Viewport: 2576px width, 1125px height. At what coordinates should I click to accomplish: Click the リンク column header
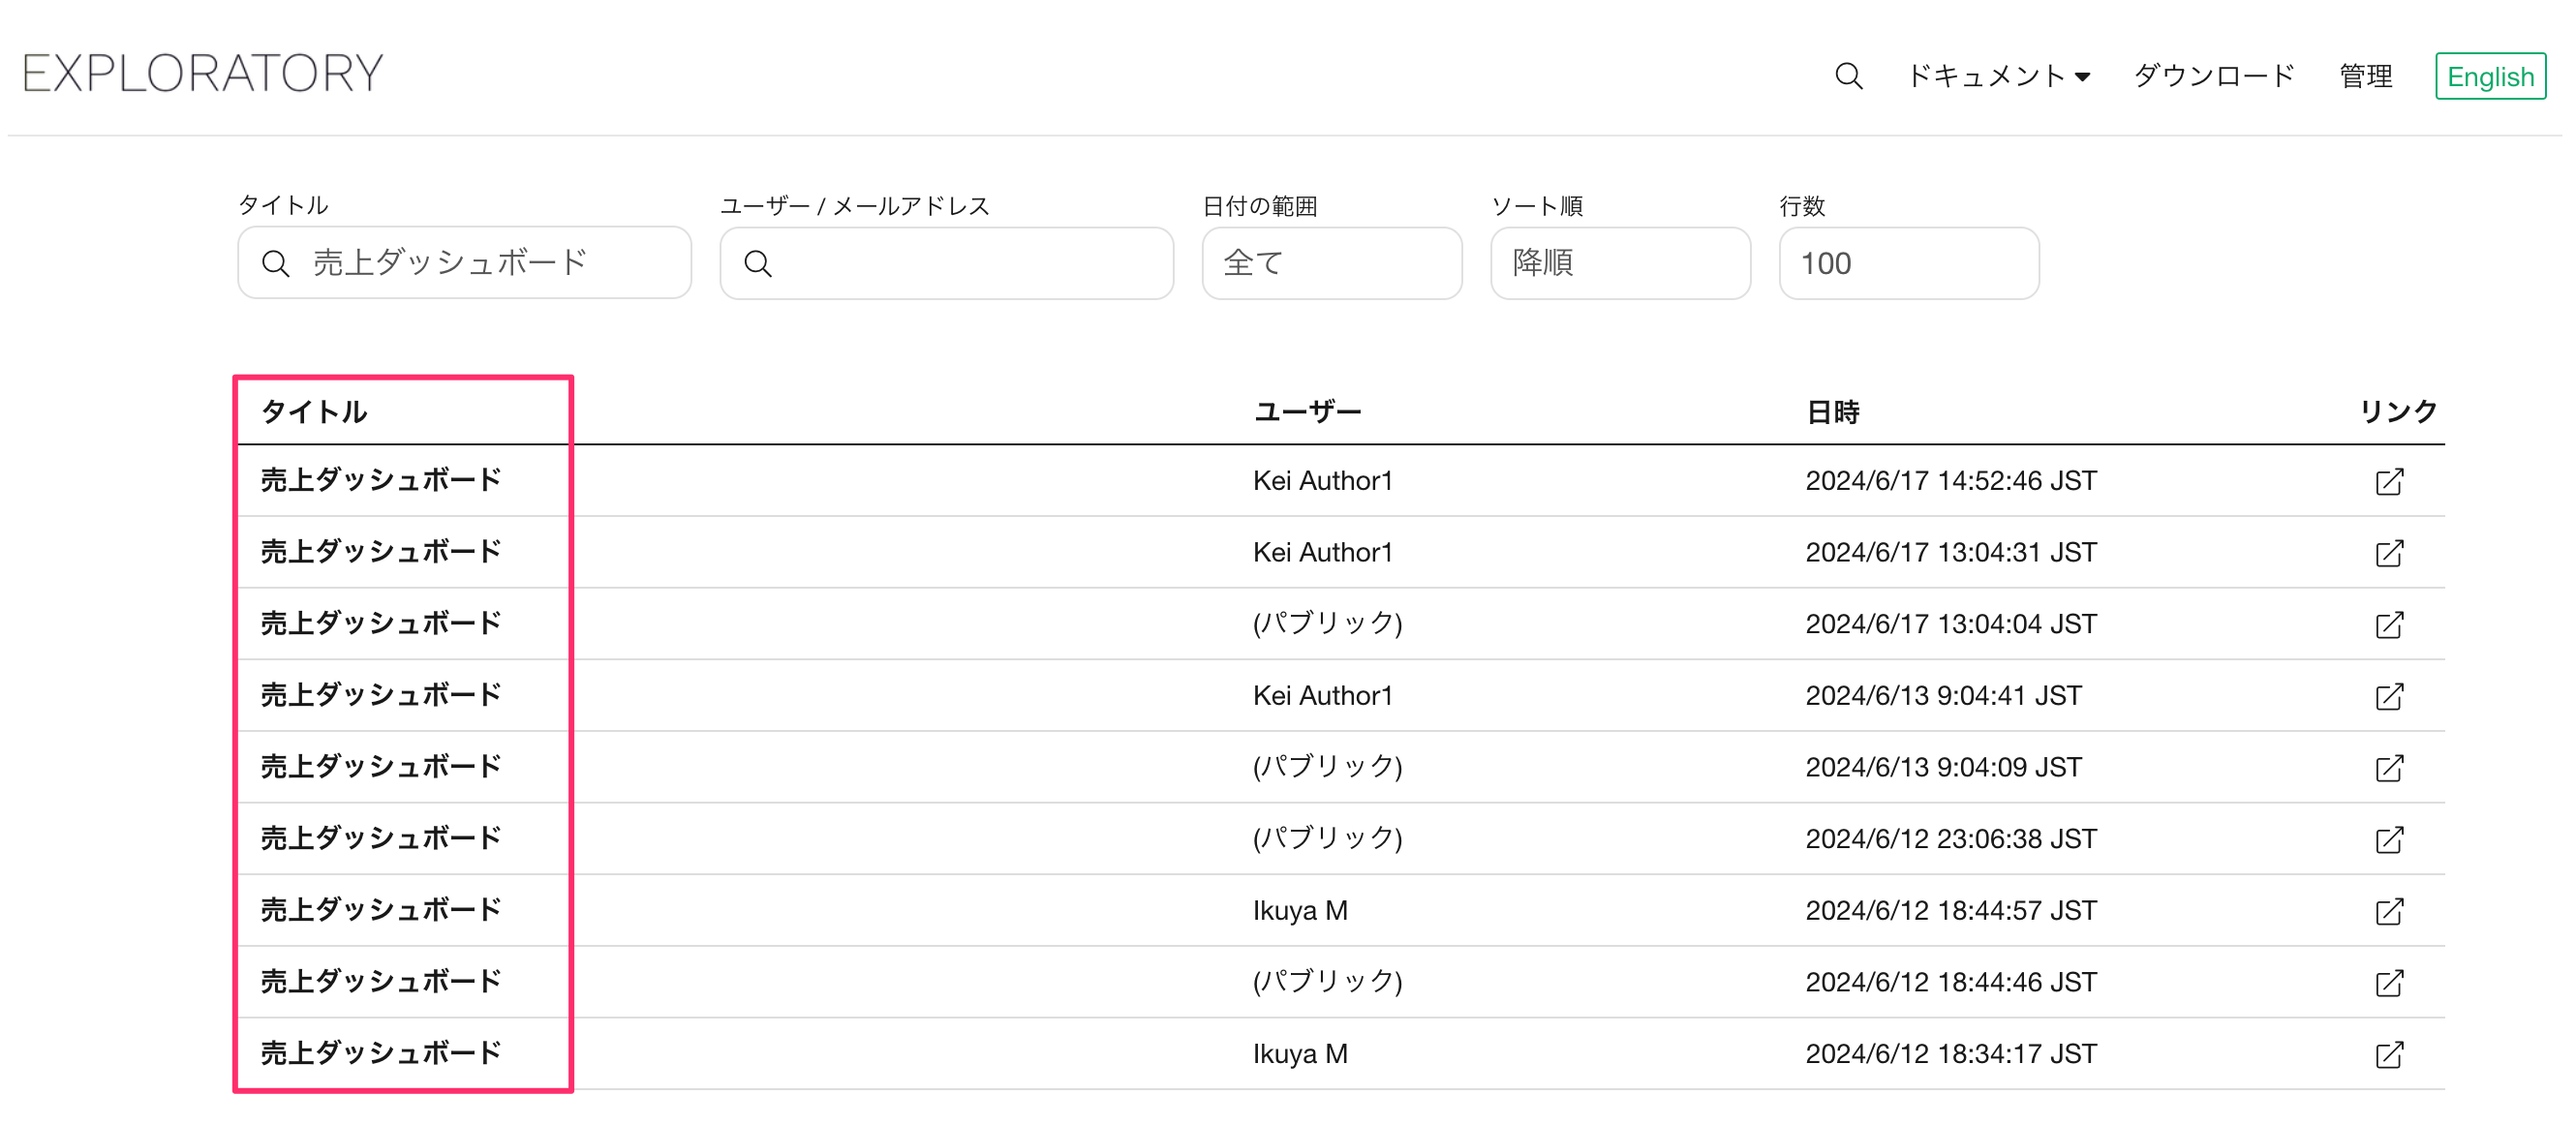coord(2398,411)
